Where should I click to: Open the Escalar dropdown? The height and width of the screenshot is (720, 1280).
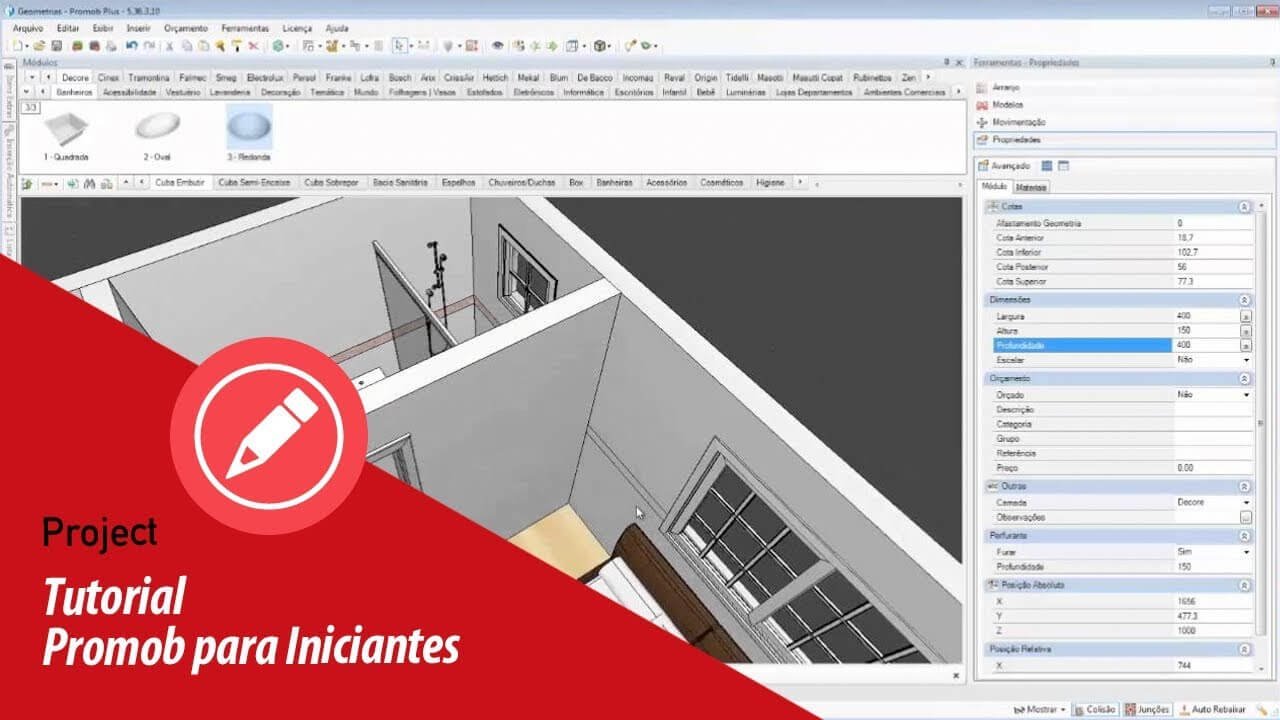(1246, 360)
